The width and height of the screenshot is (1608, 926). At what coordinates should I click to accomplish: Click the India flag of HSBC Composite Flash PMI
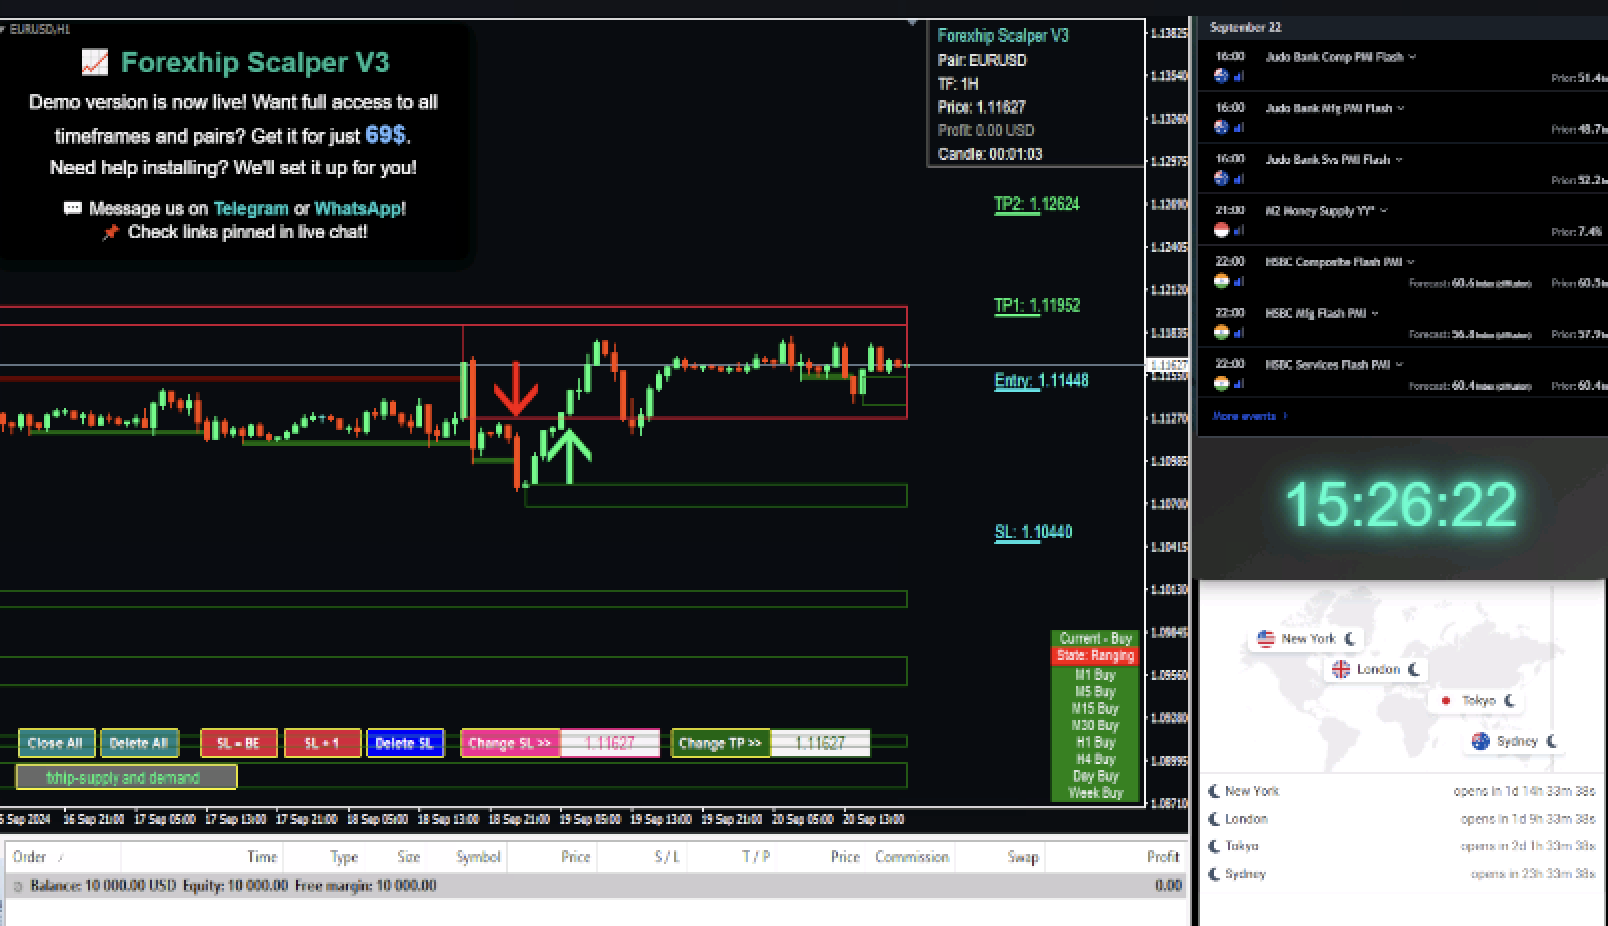pos(1221,281)
